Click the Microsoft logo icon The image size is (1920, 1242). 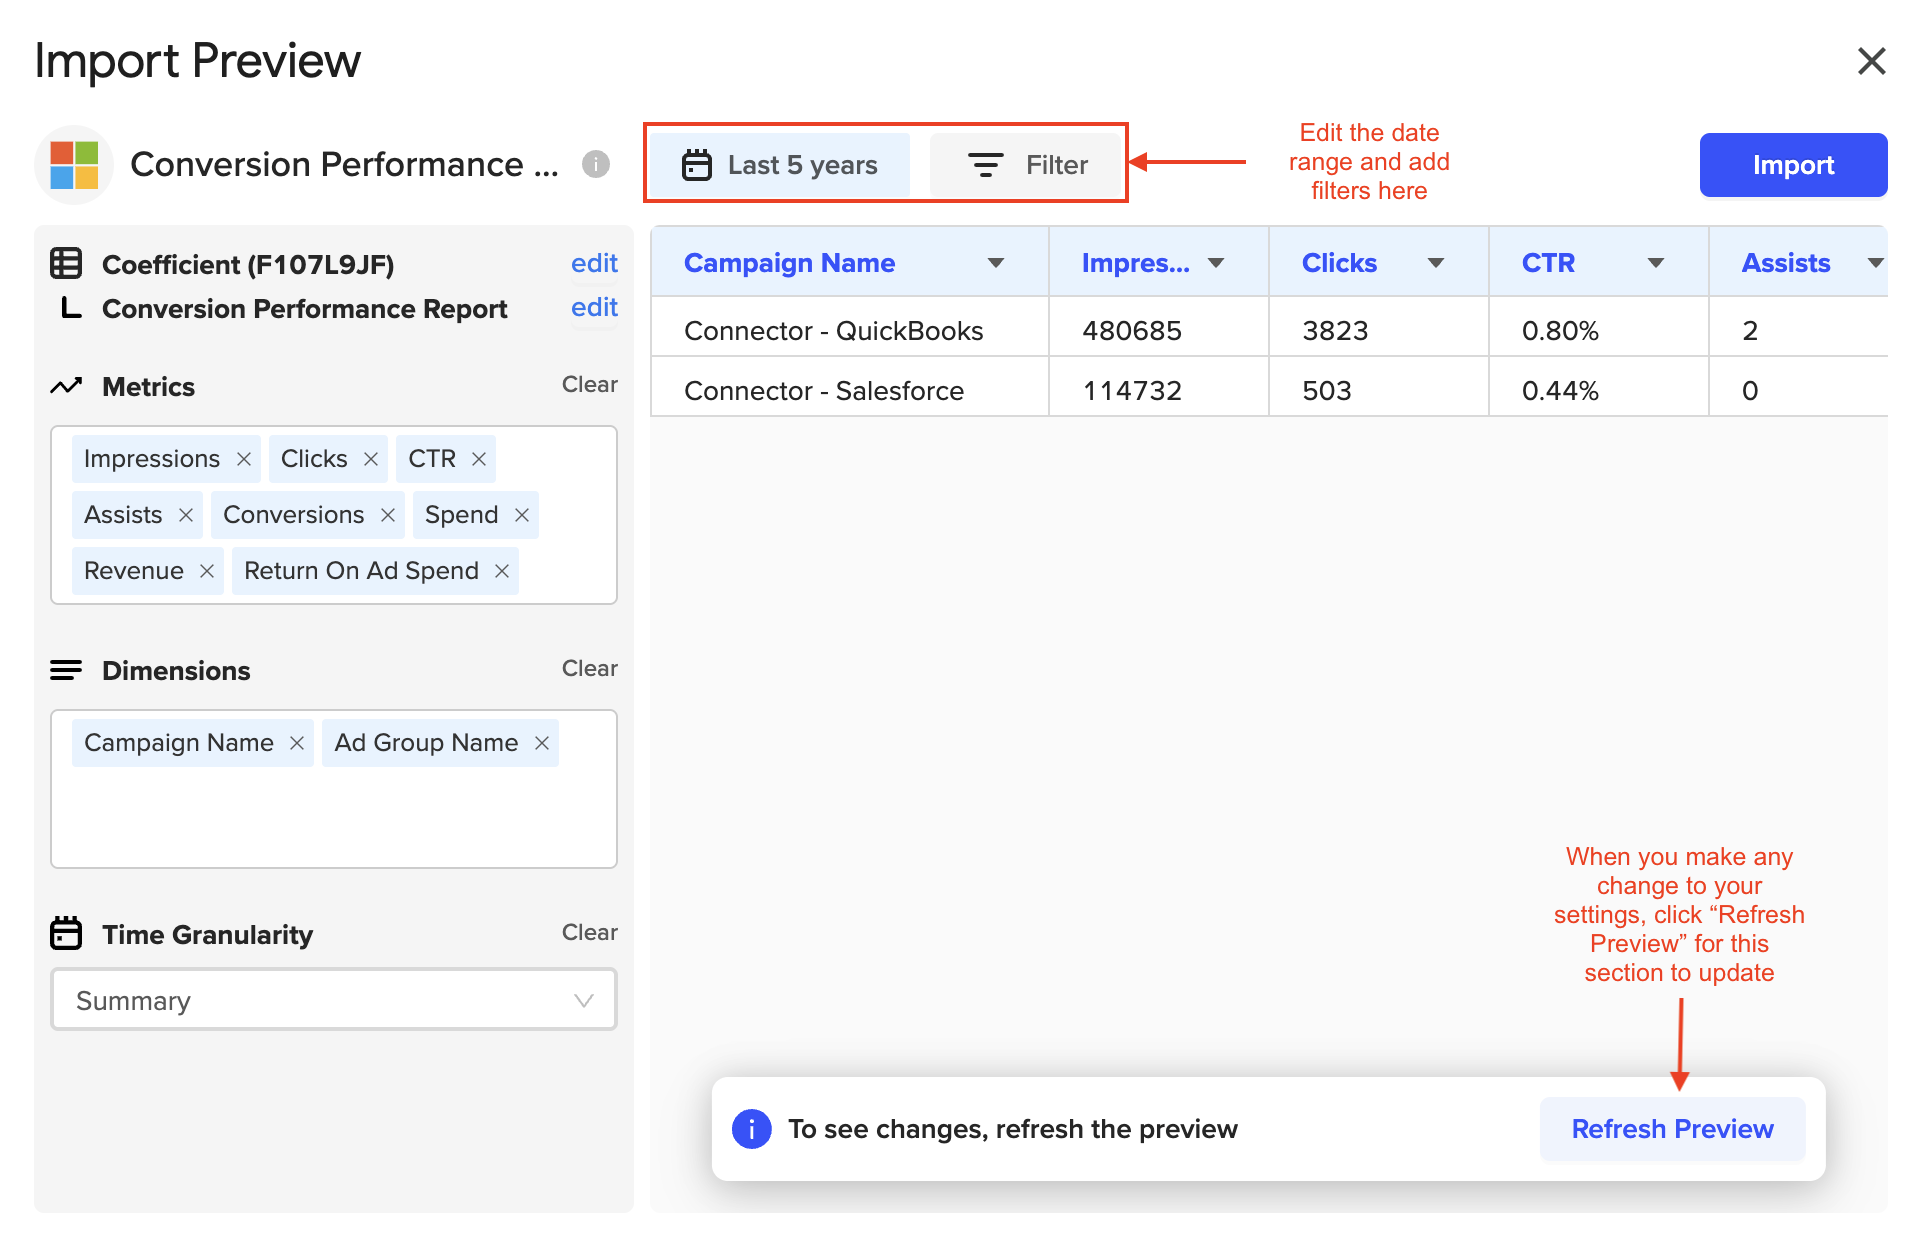[x=74, y=165]
